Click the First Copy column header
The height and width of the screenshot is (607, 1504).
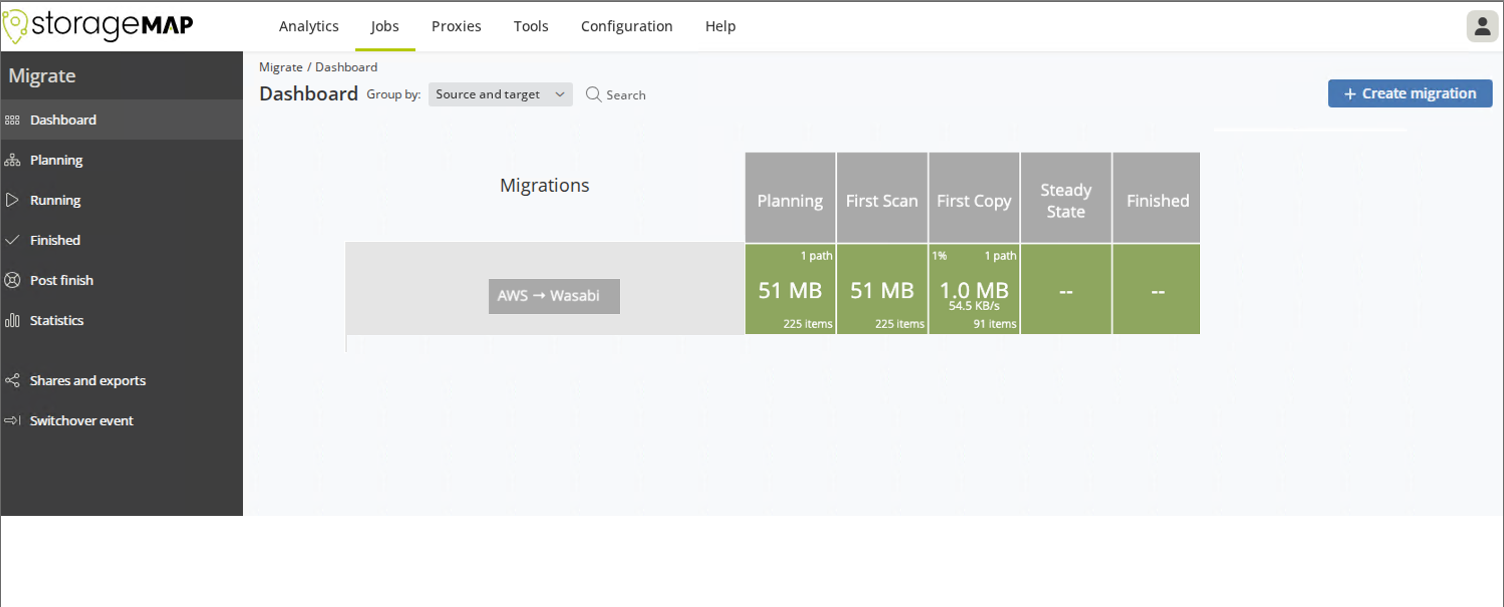(974, 198)
